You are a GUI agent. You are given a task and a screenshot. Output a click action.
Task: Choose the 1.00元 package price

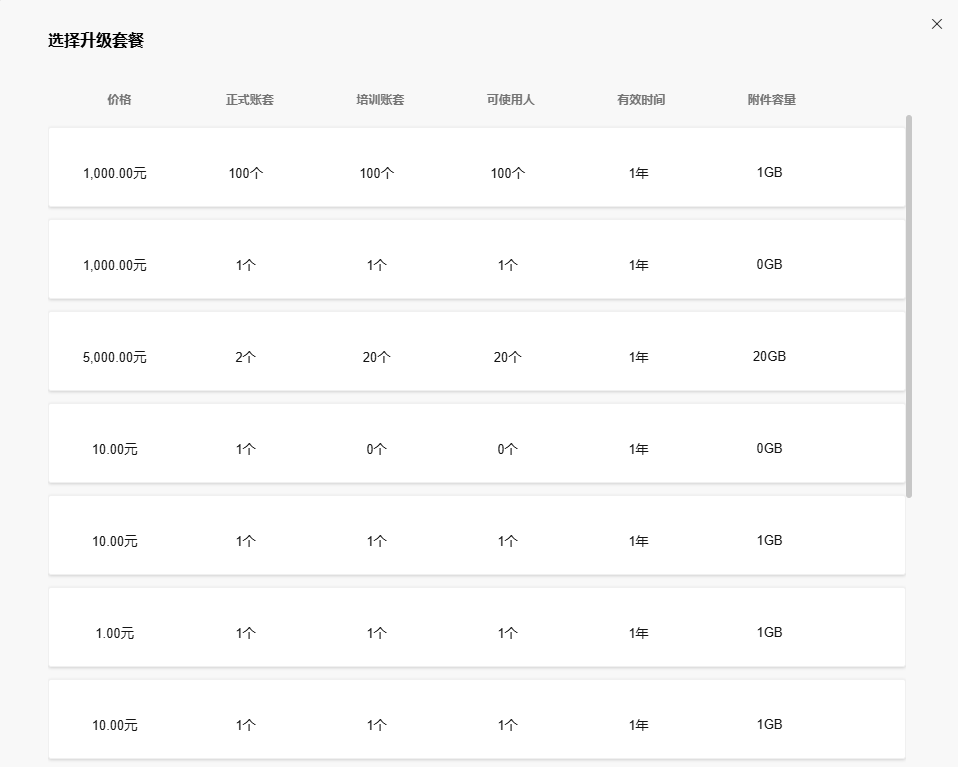(x=115, y=633)
